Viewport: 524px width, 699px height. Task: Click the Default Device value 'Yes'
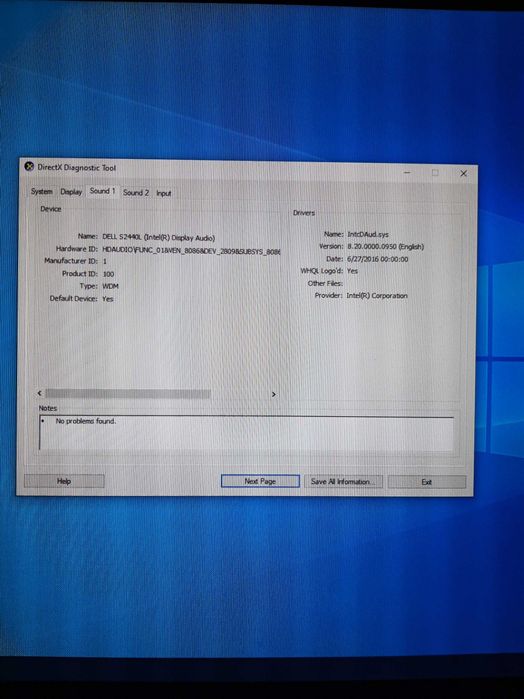click(107, 299)
